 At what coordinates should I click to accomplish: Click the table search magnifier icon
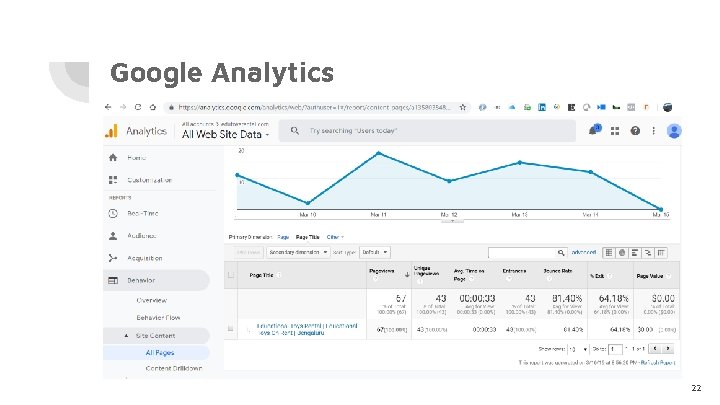[x=561, y=253]
